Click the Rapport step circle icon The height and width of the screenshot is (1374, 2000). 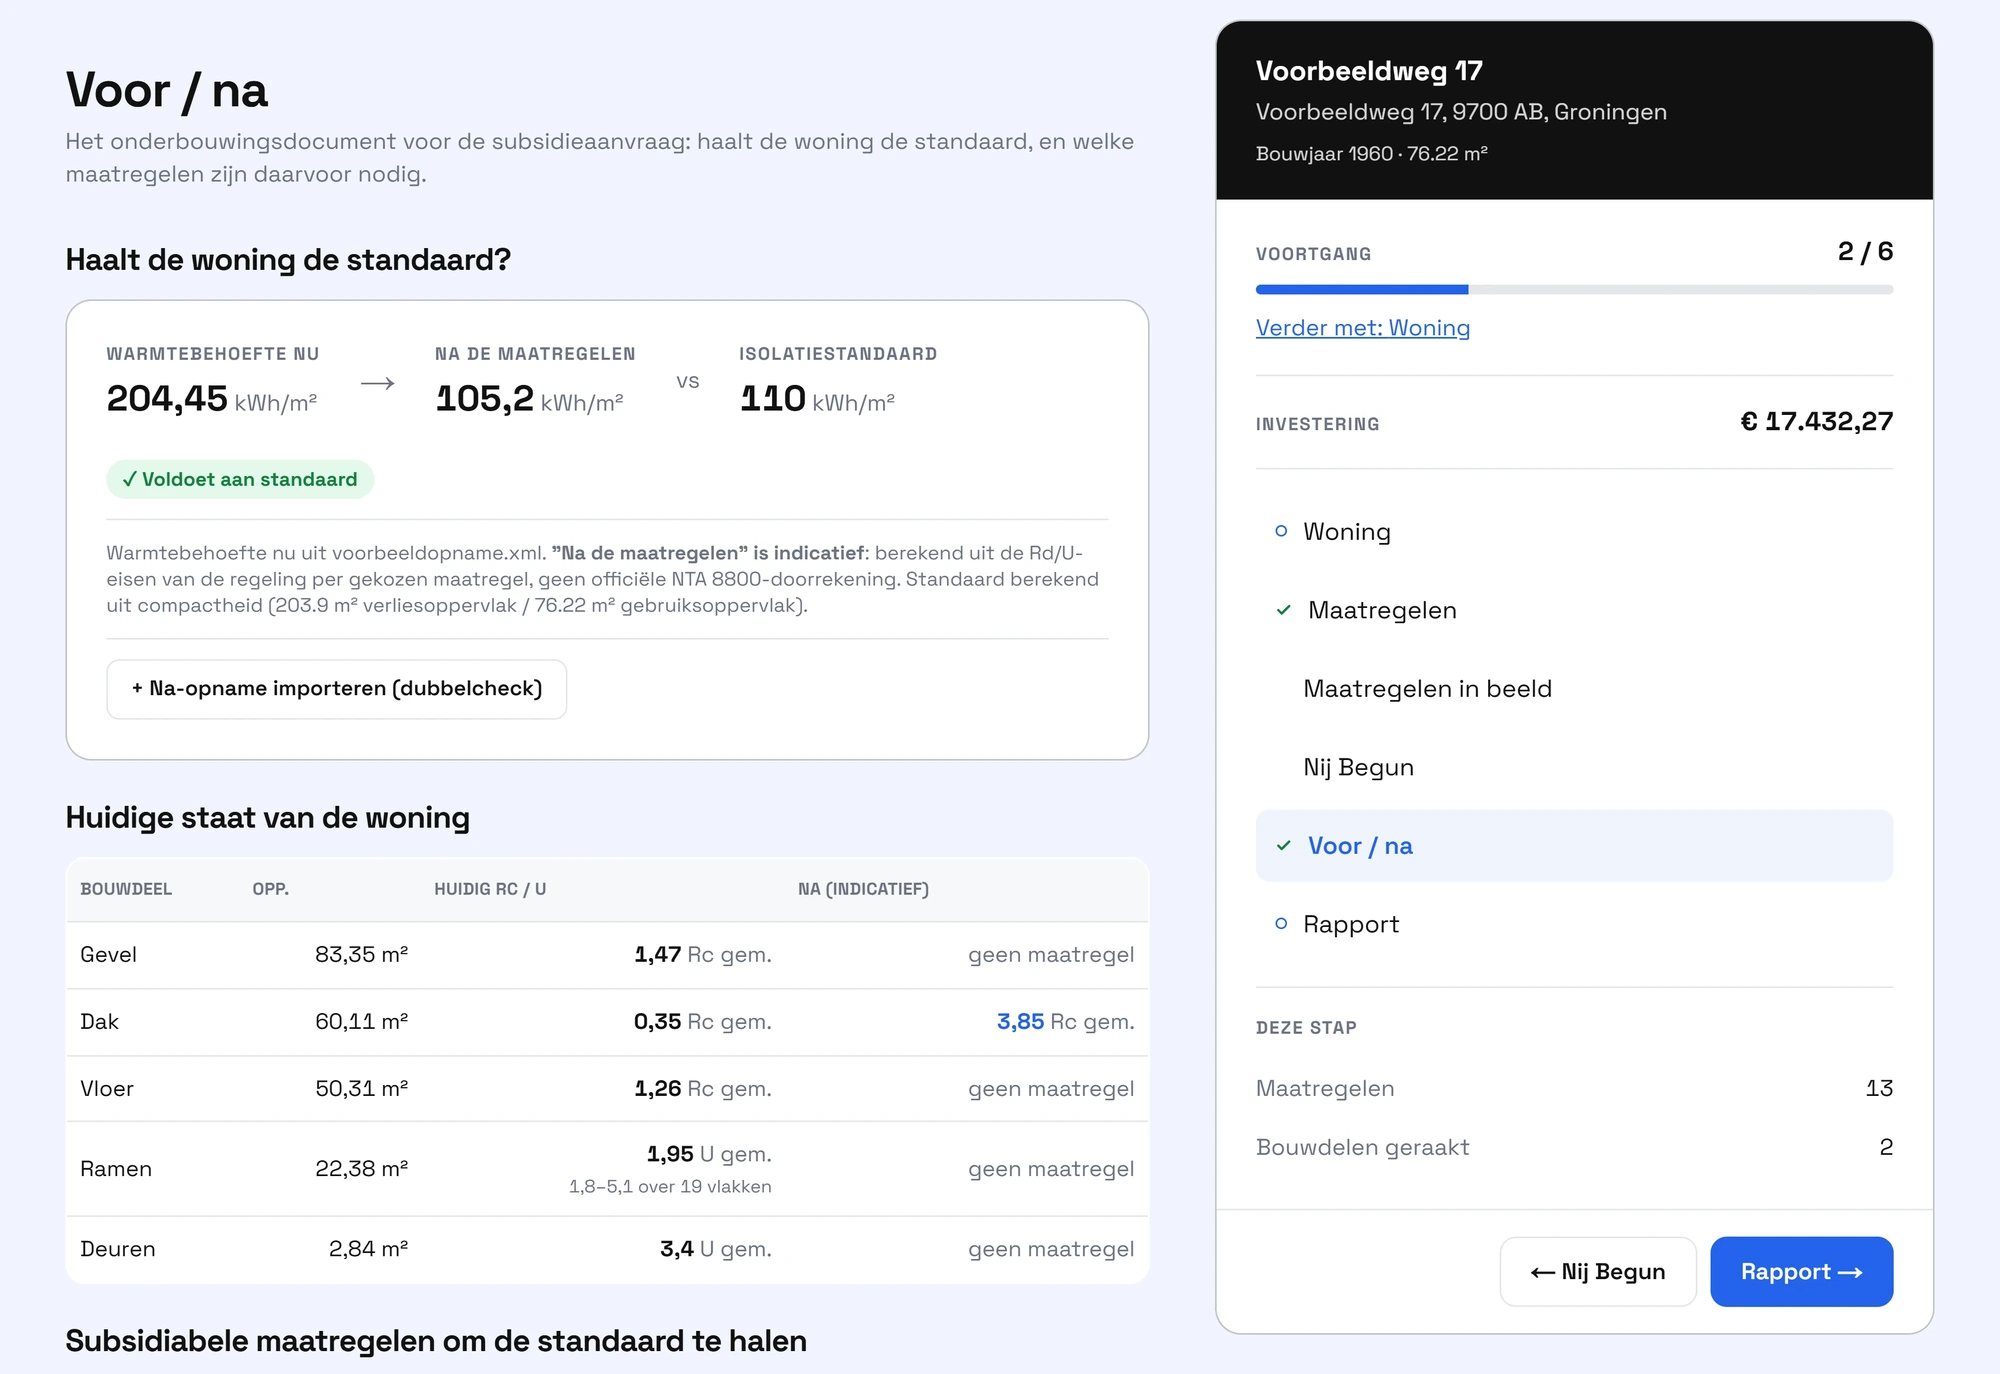(1281, 924)
